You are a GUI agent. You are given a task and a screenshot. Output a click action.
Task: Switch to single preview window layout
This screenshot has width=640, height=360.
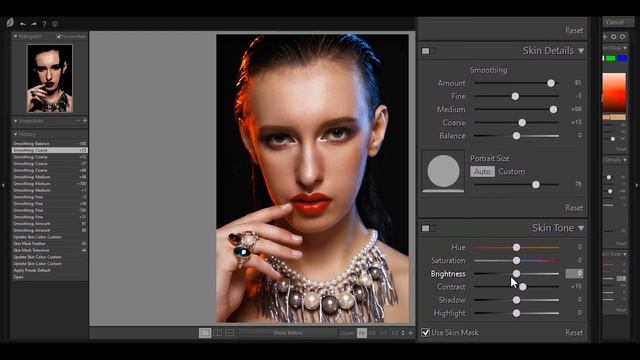tap(205, 333)
